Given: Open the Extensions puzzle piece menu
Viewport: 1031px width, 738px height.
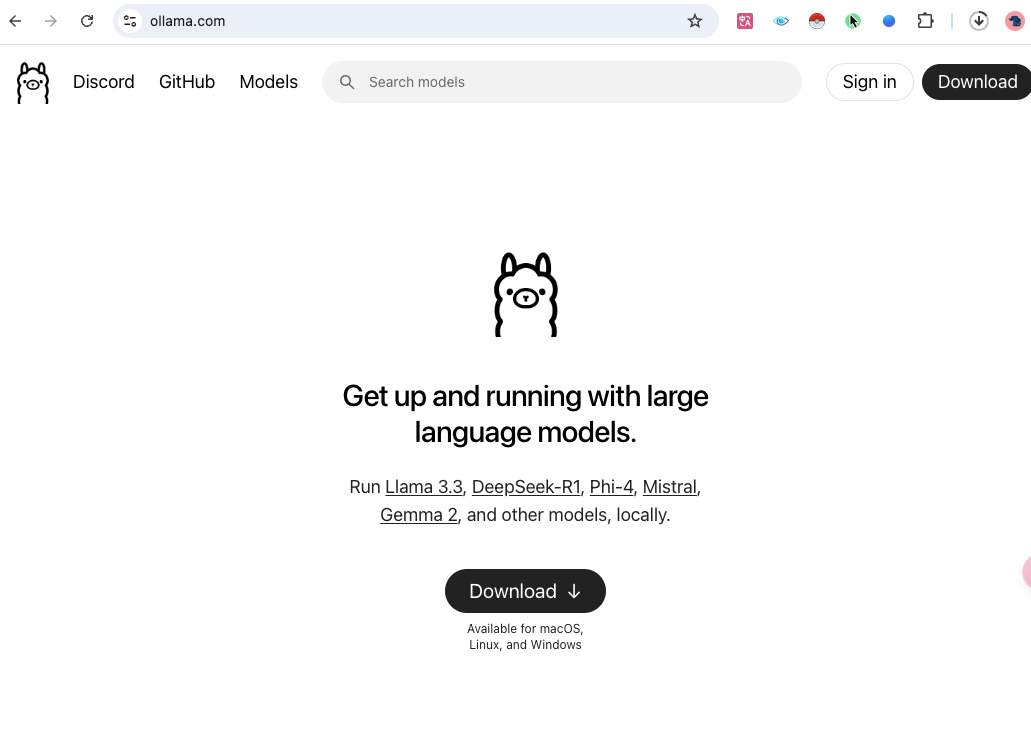Looking at the screenshot, I should (x=925, y=21).
